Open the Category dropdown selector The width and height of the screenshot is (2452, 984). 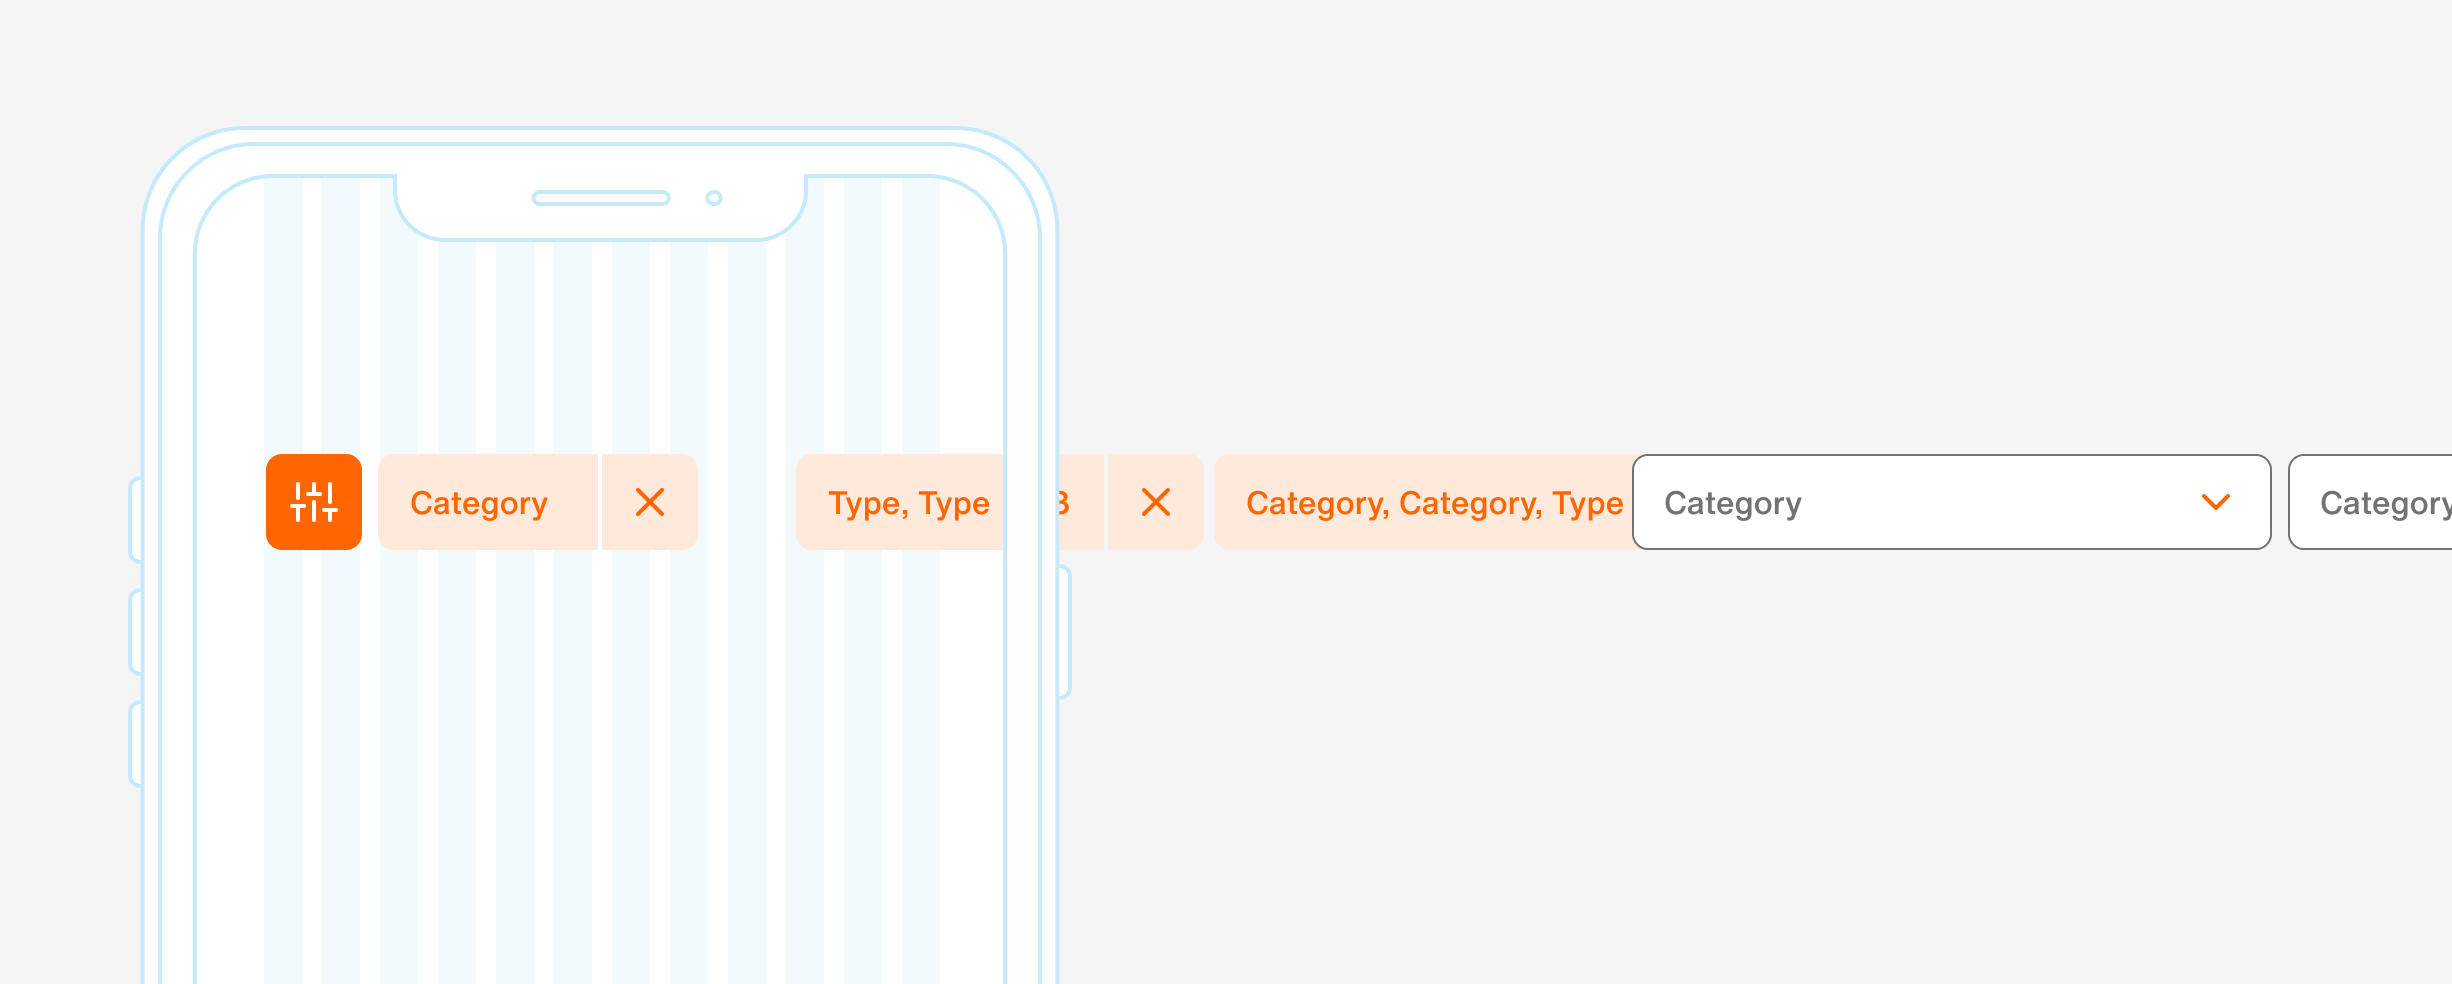1950,503
